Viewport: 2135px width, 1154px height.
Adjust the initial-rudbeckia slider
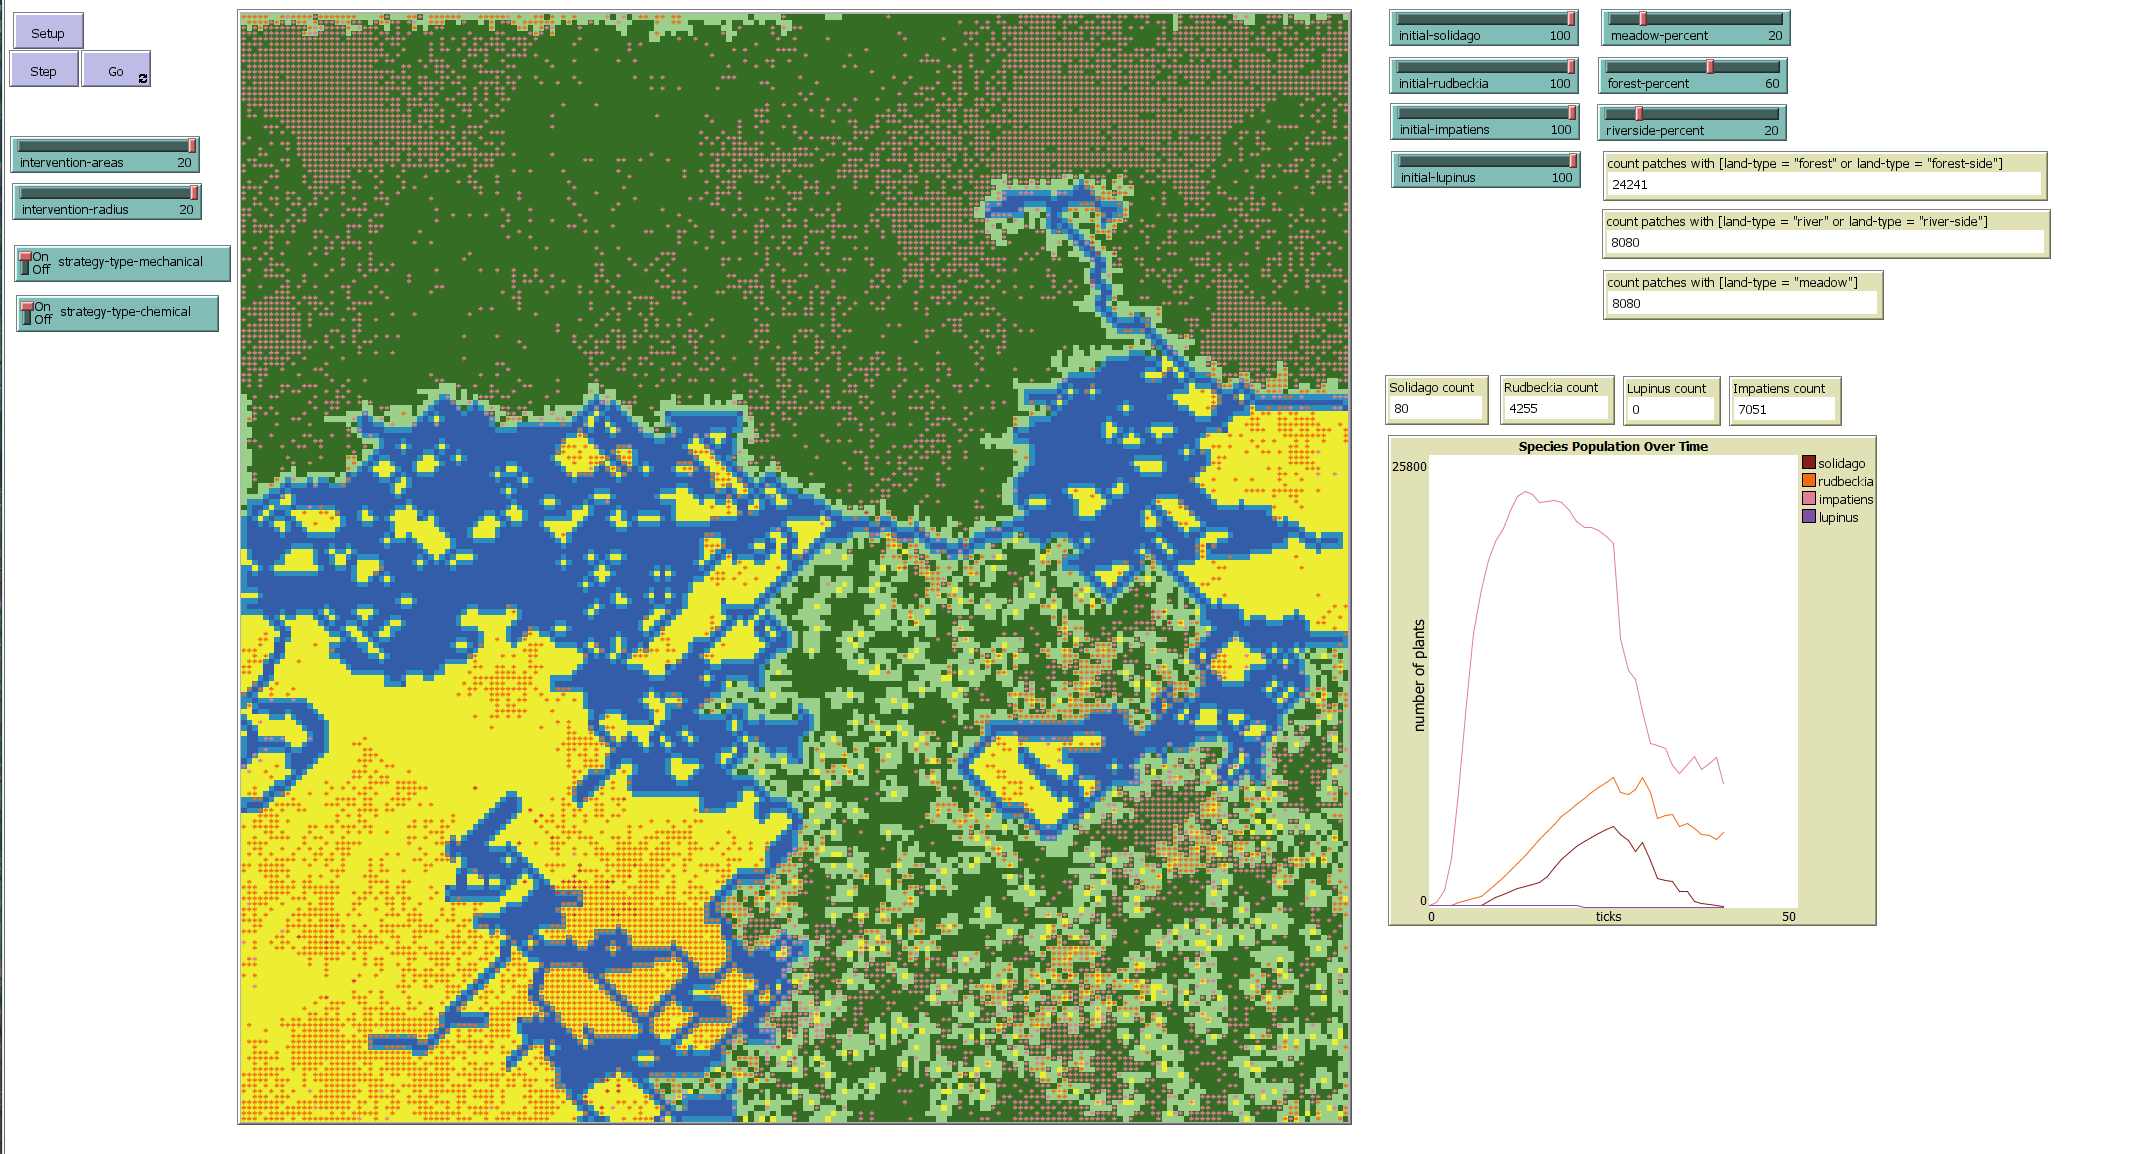(x=1484, y=68)
